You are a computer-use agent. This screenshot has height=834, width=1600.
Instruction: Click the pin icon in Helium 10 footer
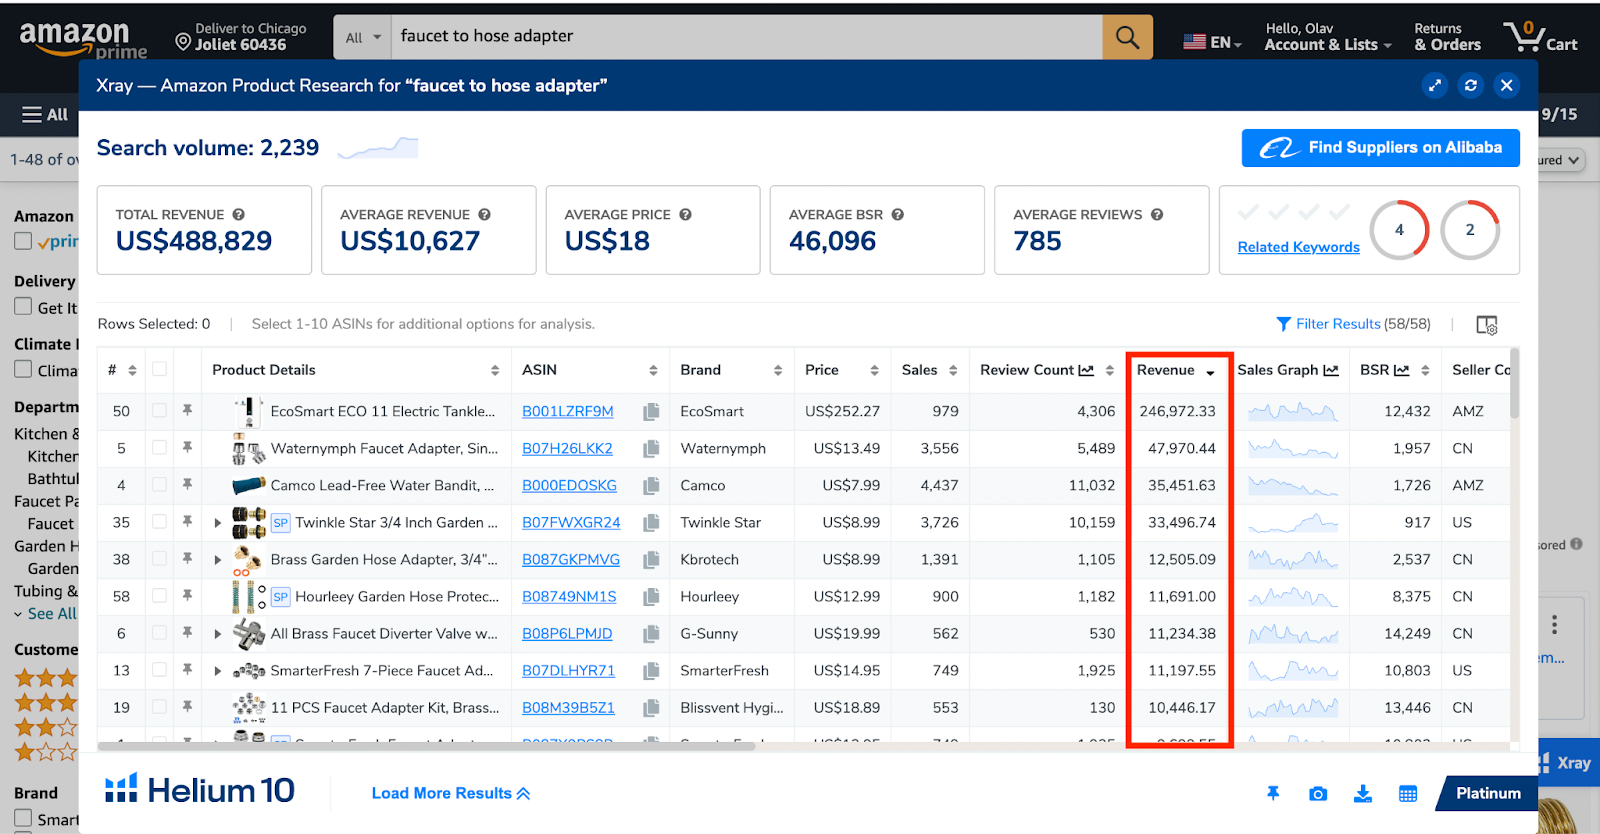pos(1273,793)
